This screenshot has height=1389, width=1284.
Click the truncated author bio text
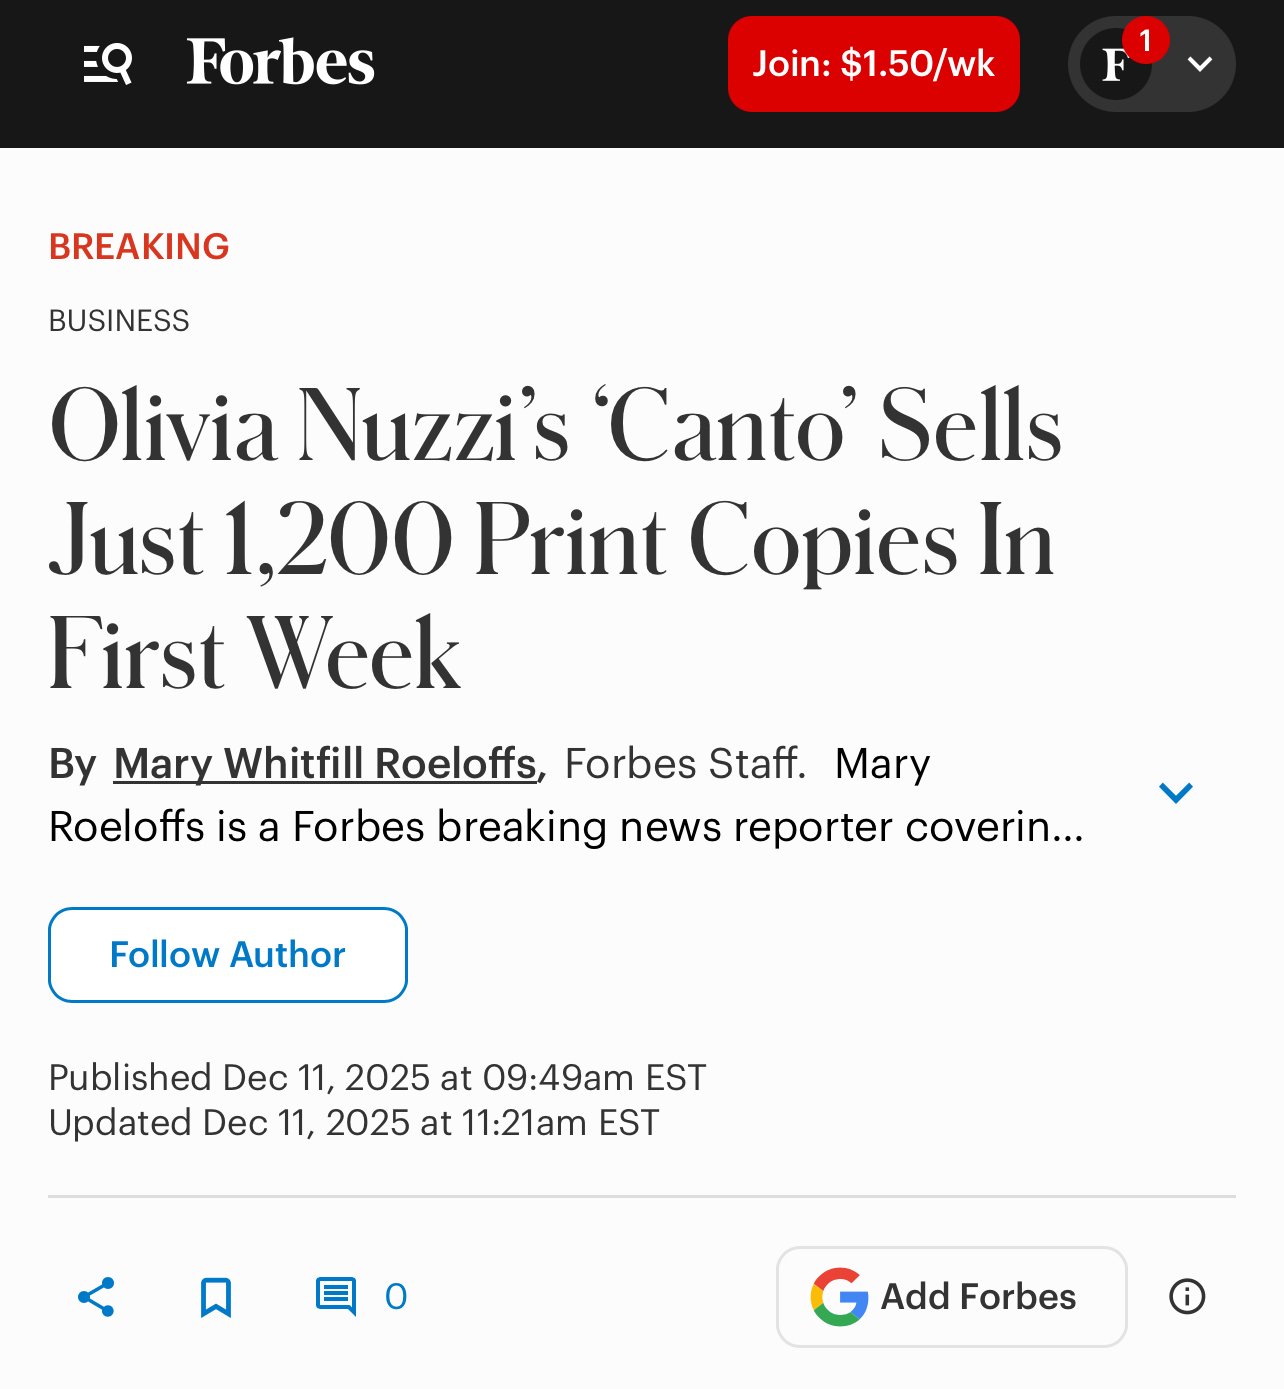566,828
